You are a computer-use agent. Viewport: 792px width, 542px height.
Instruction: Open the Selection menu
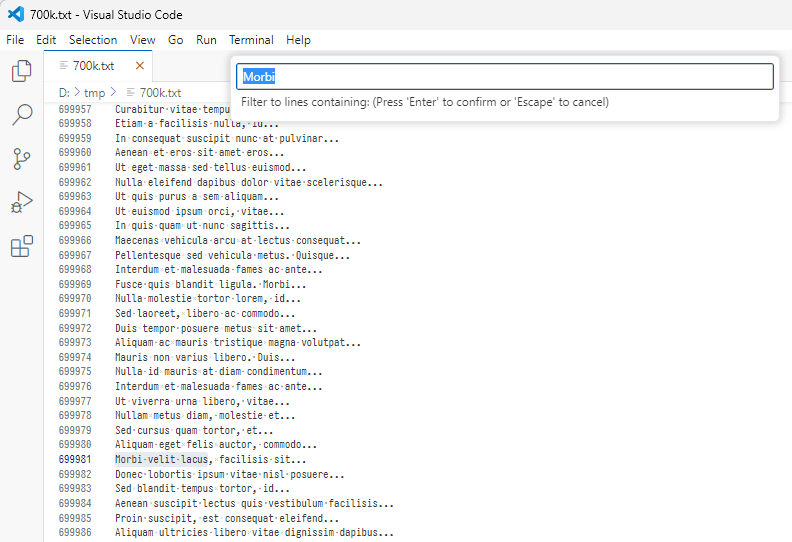coord(93,40)
